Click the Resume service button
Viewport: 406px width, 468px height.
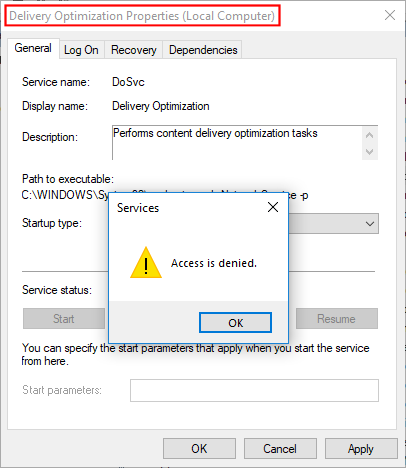pyautogui.click(x=336, y=319)
